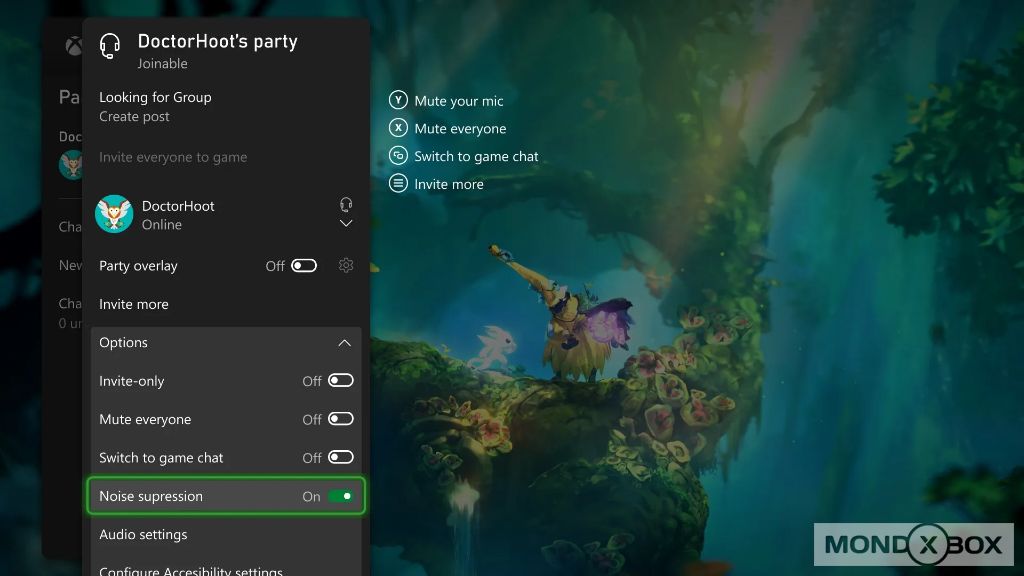Image resolution: width=1024 pixels, height=576 pixels.
Task: Open Audio settings menu entry
Action: pos(143,534)
